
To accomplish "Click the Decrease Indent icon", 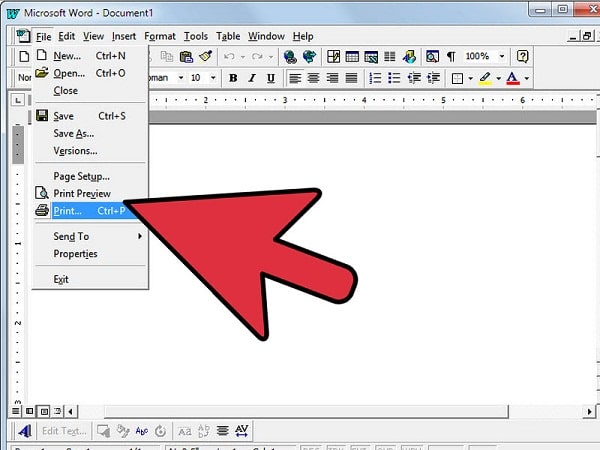I will 414,78.
